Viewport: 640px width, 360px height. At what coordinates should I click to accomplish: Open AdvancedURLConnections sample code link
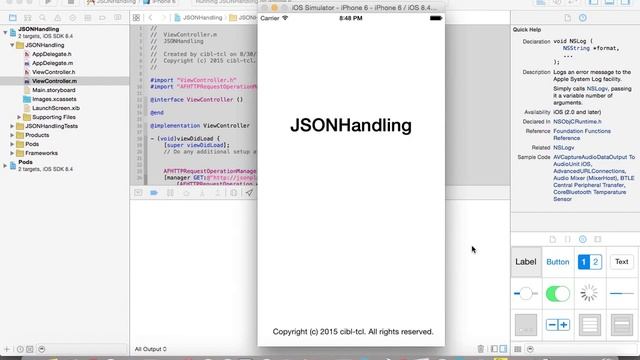tap(589, 171)
